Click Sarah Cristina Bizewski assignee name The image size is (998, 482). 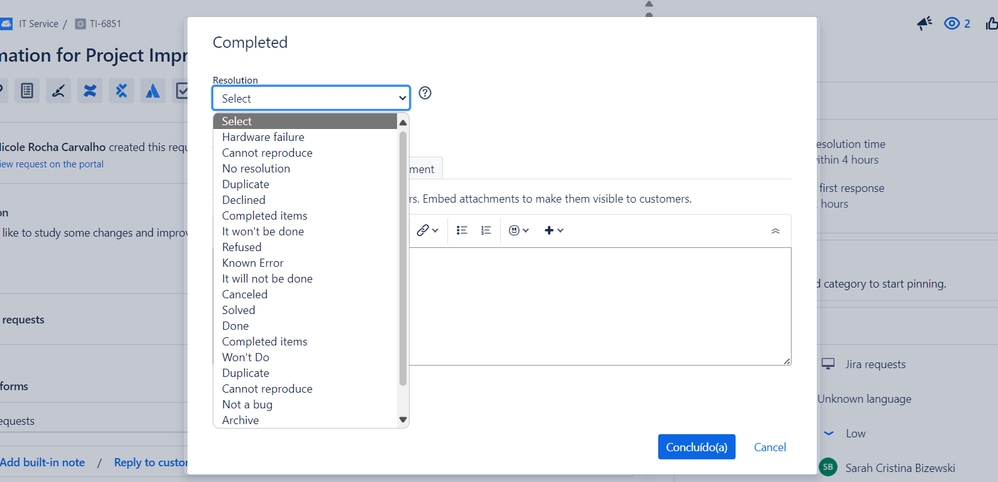(900, 467)
